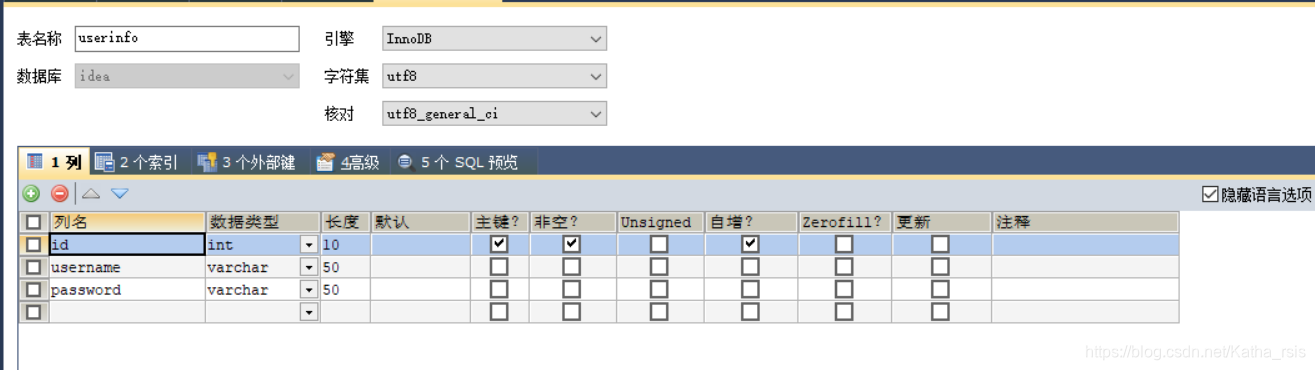Viewport: 1315px width, 370px height.
Task: Check Zerofill for password column
Action: point(844,290)
